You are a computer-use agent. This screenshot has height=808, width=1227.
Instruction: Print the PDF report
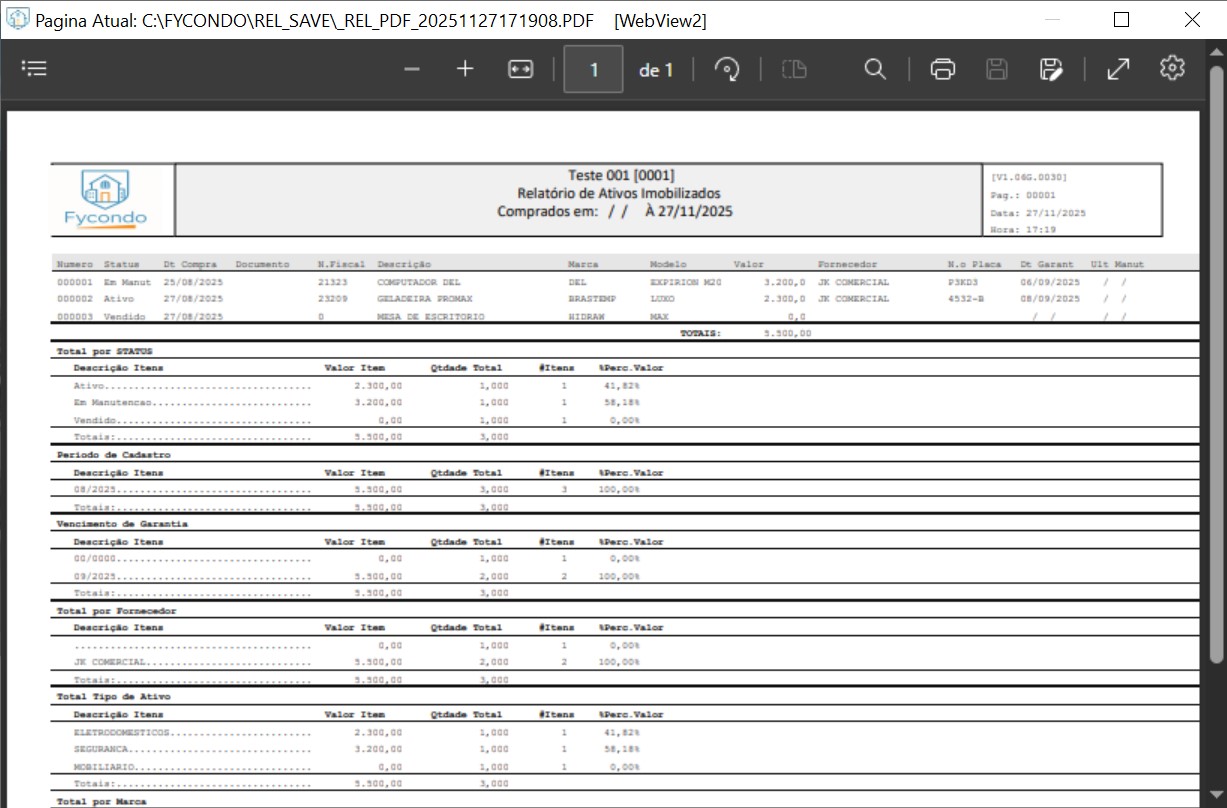[943, 69]
